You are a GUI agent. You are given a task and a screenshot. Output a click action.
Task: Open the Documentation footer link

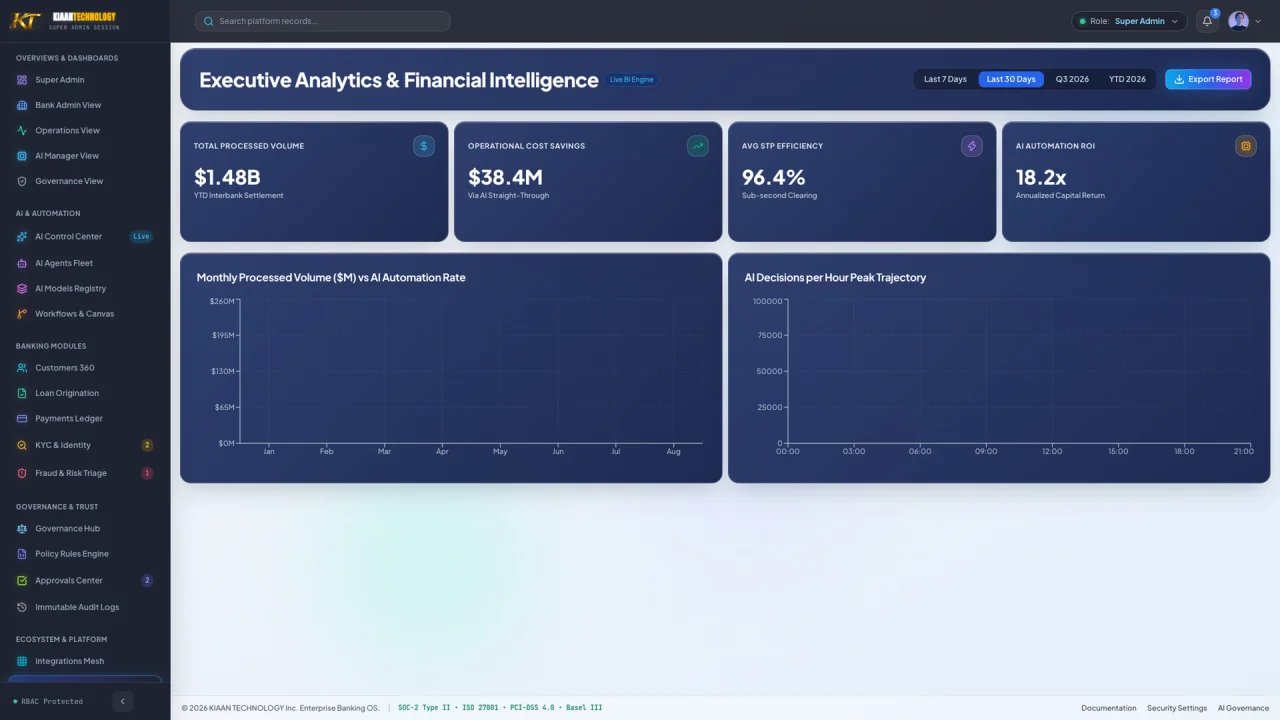(1109, 708)
